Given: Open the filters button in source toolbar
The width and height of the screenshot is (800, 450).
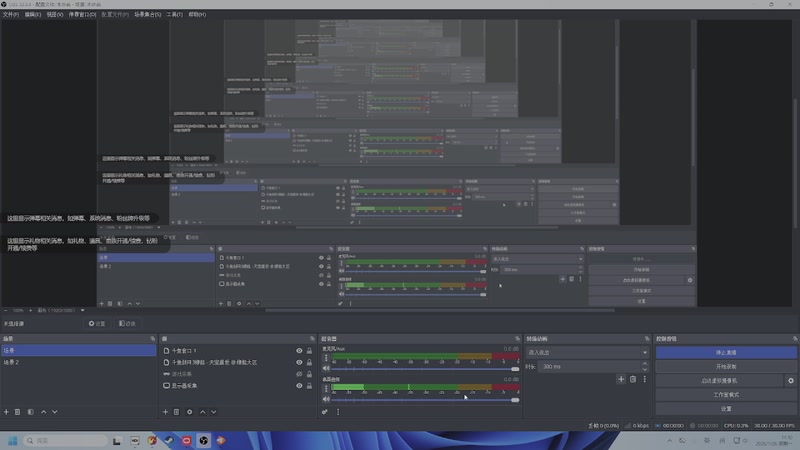Looking at the screenshot, I should point(127,323).
